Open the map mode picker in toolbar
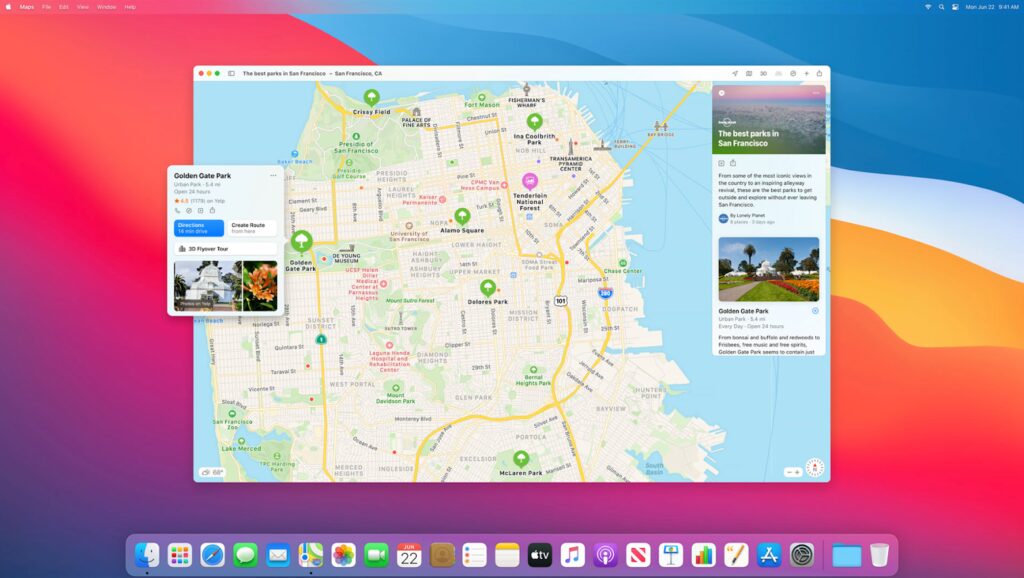The image size is (1024, 578). pyautogui.click(x=749, y=73)
